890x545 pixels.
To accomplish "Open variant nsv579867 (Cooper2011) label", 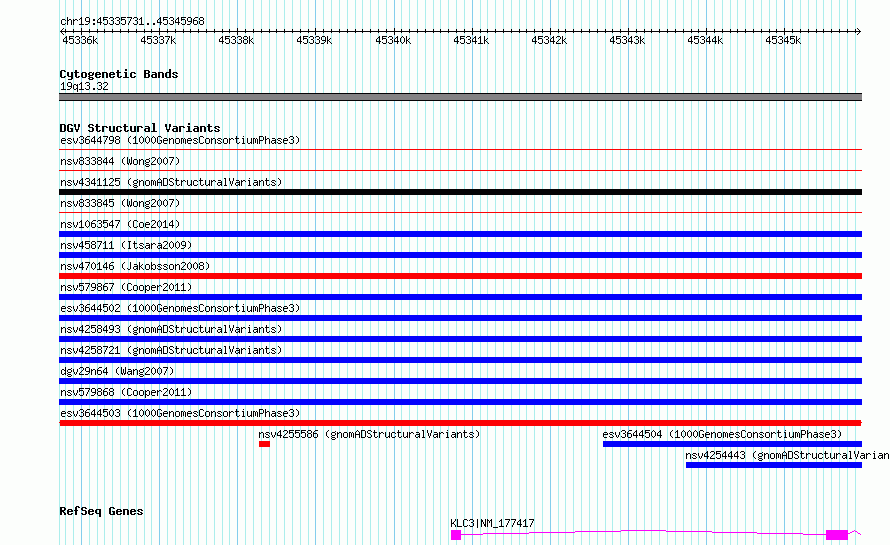I will point(126,287).
